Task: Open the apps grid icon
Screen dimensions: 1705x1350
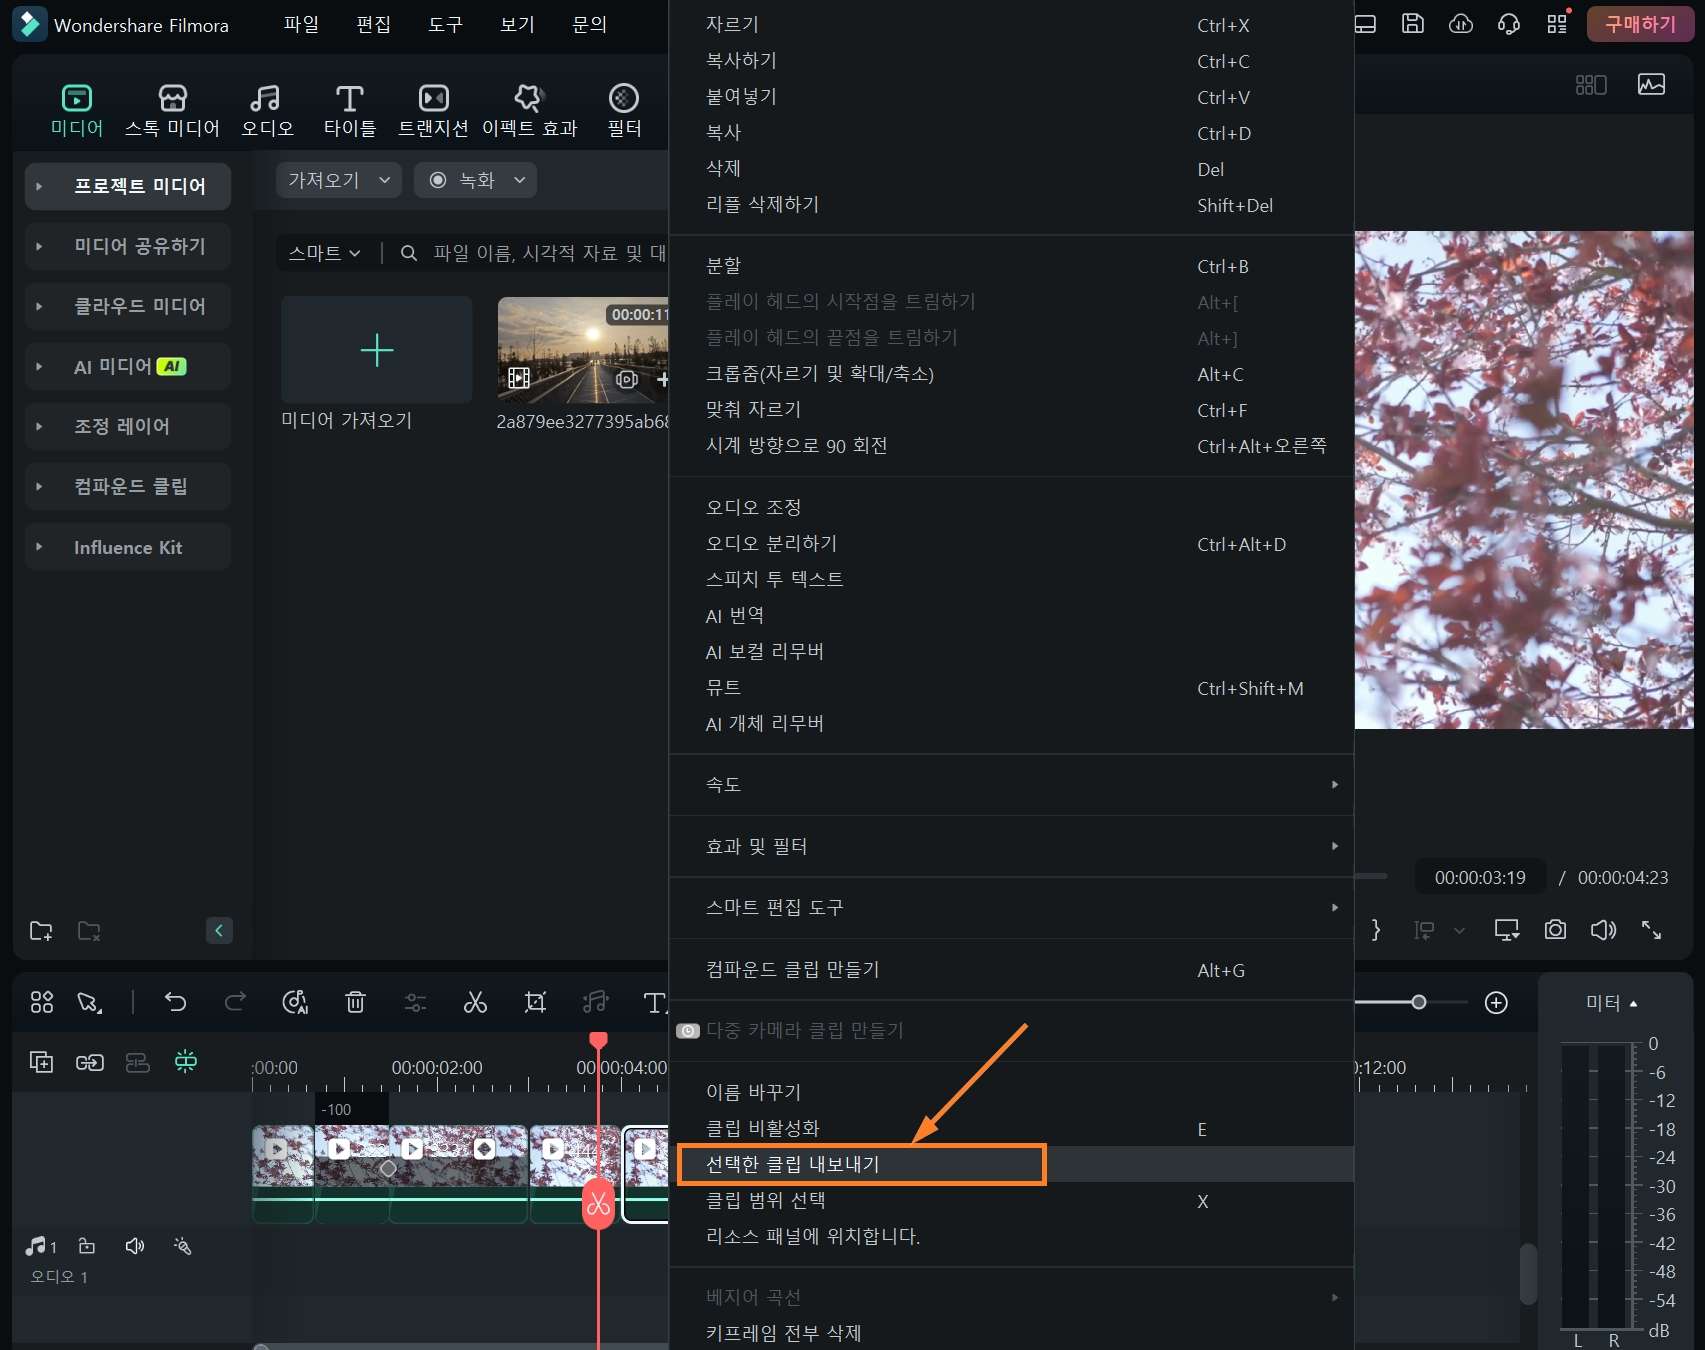Action: tap(1557, 24)
